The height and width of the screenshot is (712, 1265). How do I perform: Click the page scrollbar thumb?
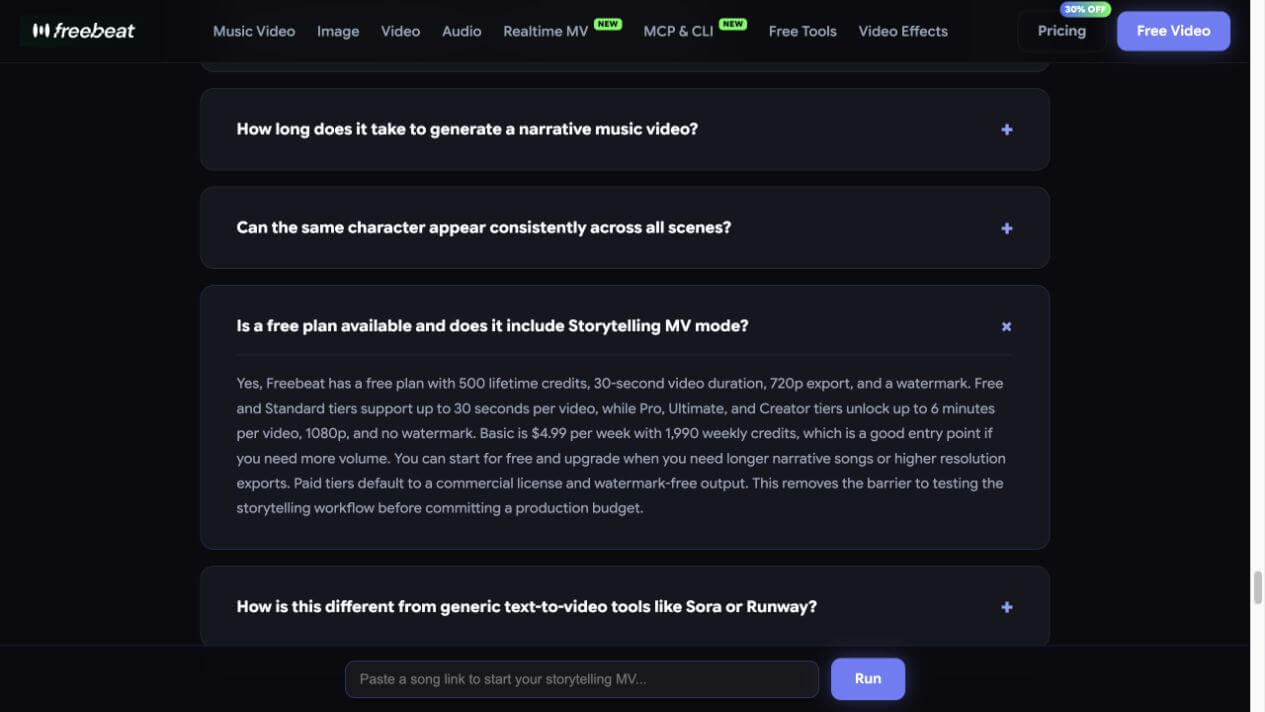1257,587
